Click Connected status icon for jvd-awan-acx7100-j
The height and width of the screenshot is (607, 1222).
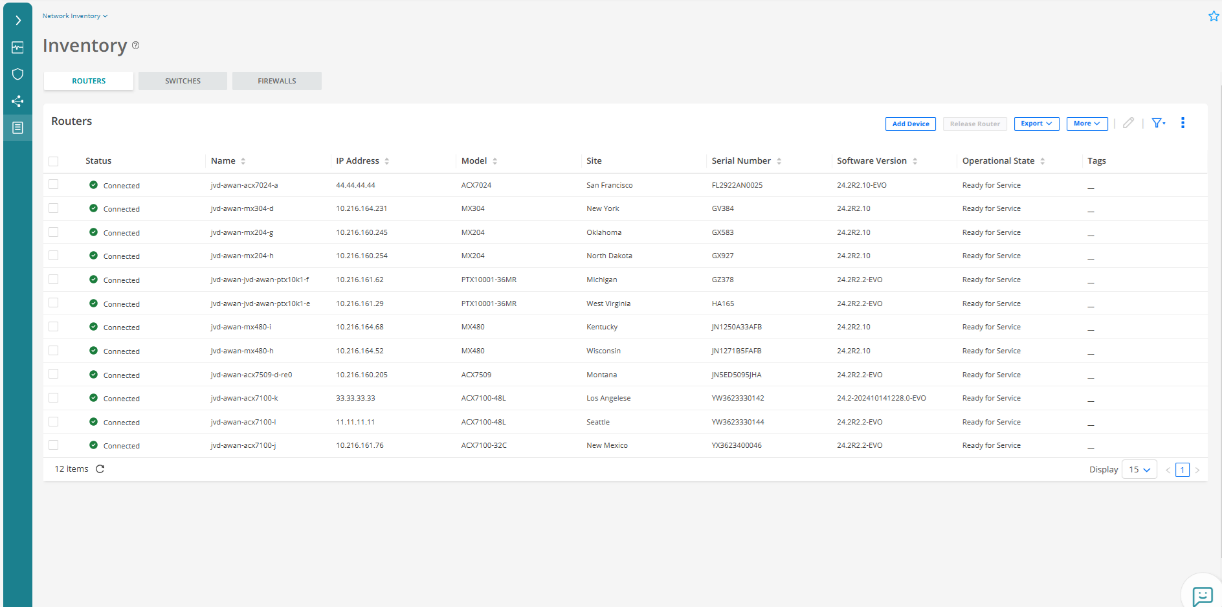[x=94, y=446]
